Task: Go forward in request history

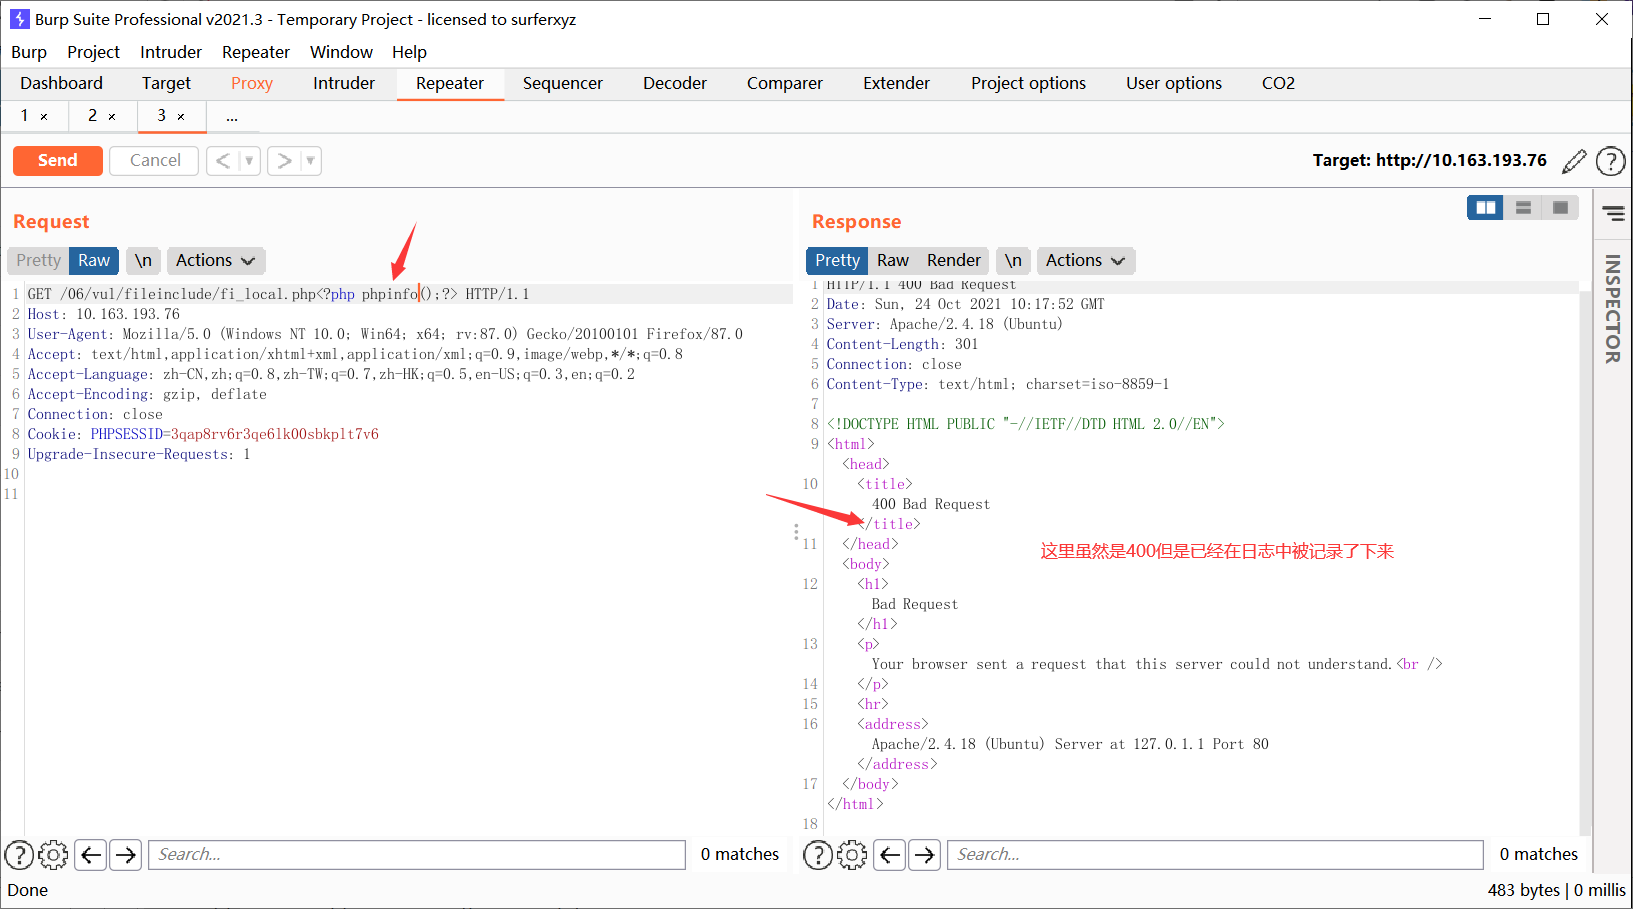Action: pos(284,161)
